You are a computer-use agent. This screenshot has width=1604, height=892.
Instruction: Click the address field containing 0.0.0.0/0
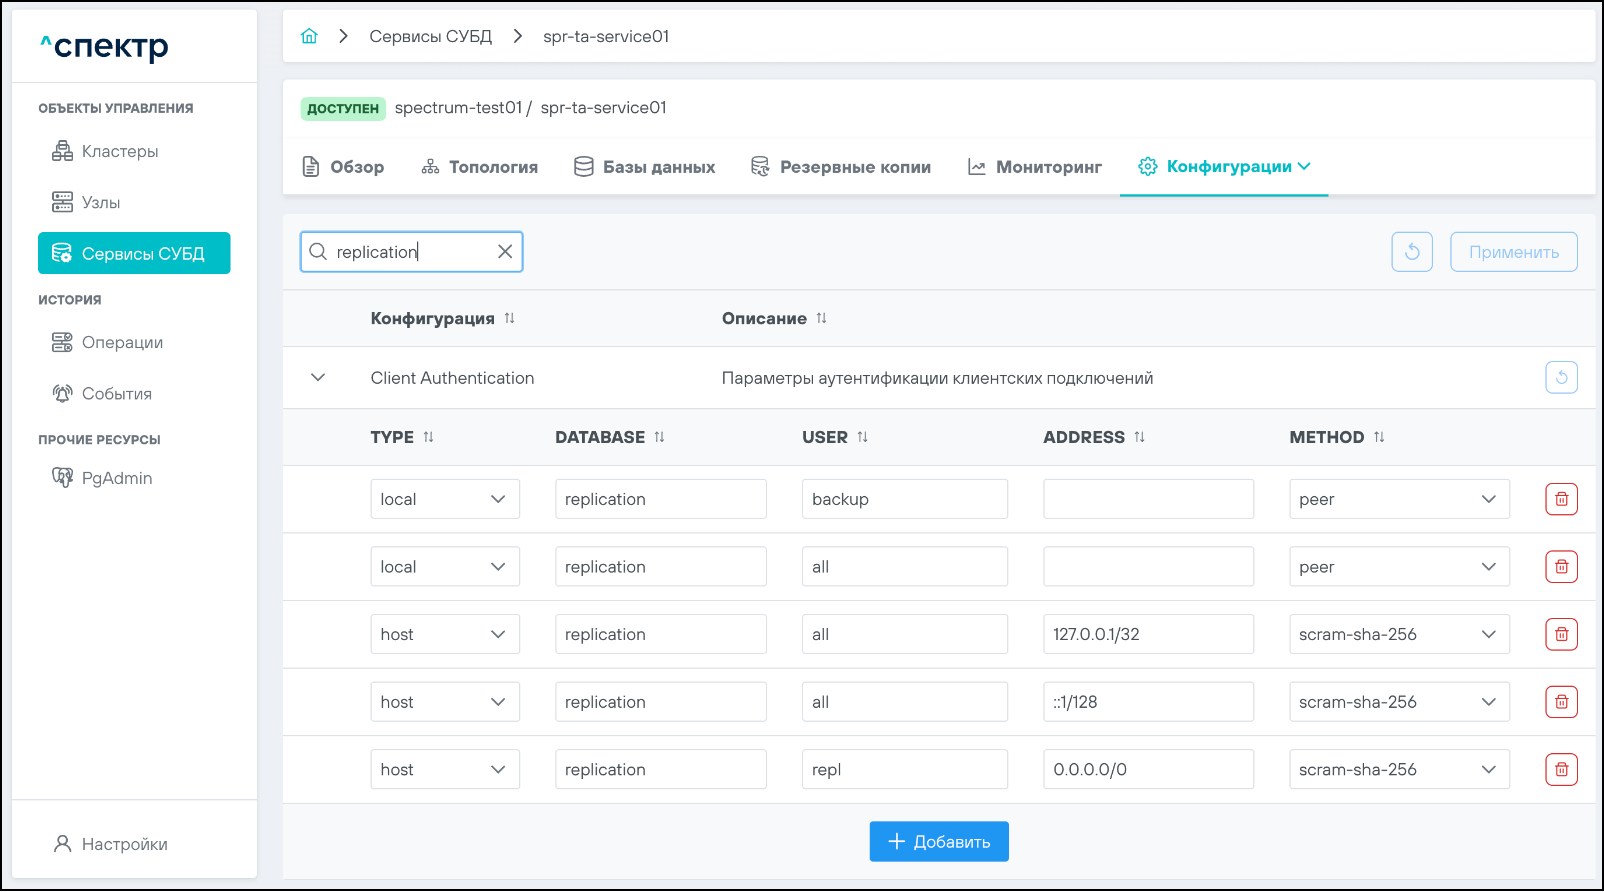[x=1147, y=769]
